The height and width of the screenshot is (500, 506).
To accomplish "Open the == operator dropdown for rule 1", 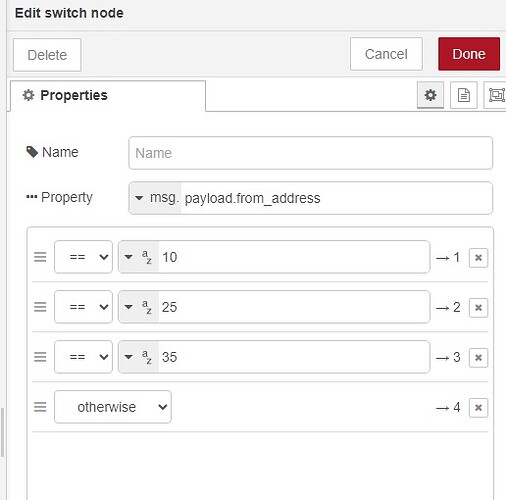I will pos(83,257).
